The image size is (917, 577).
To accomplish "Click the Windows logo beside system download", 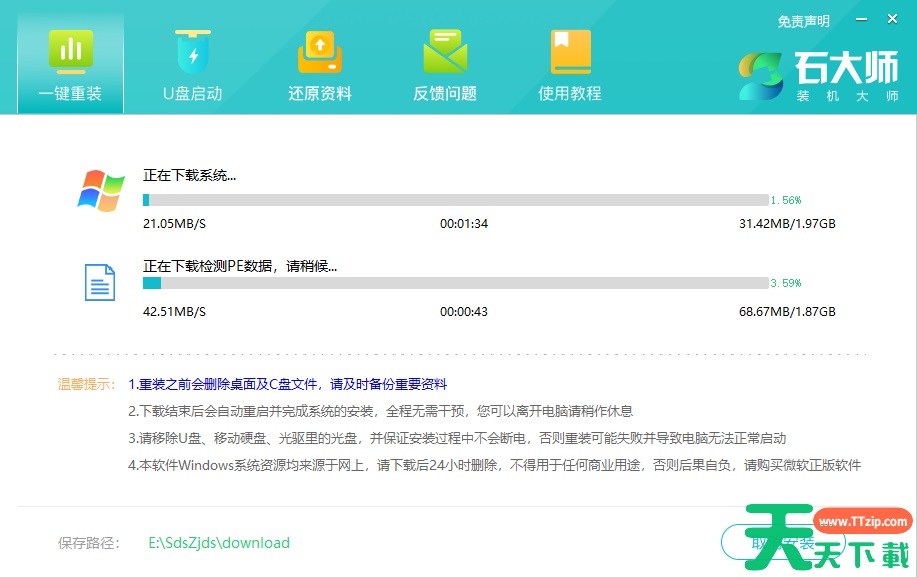I will [101, 190].
